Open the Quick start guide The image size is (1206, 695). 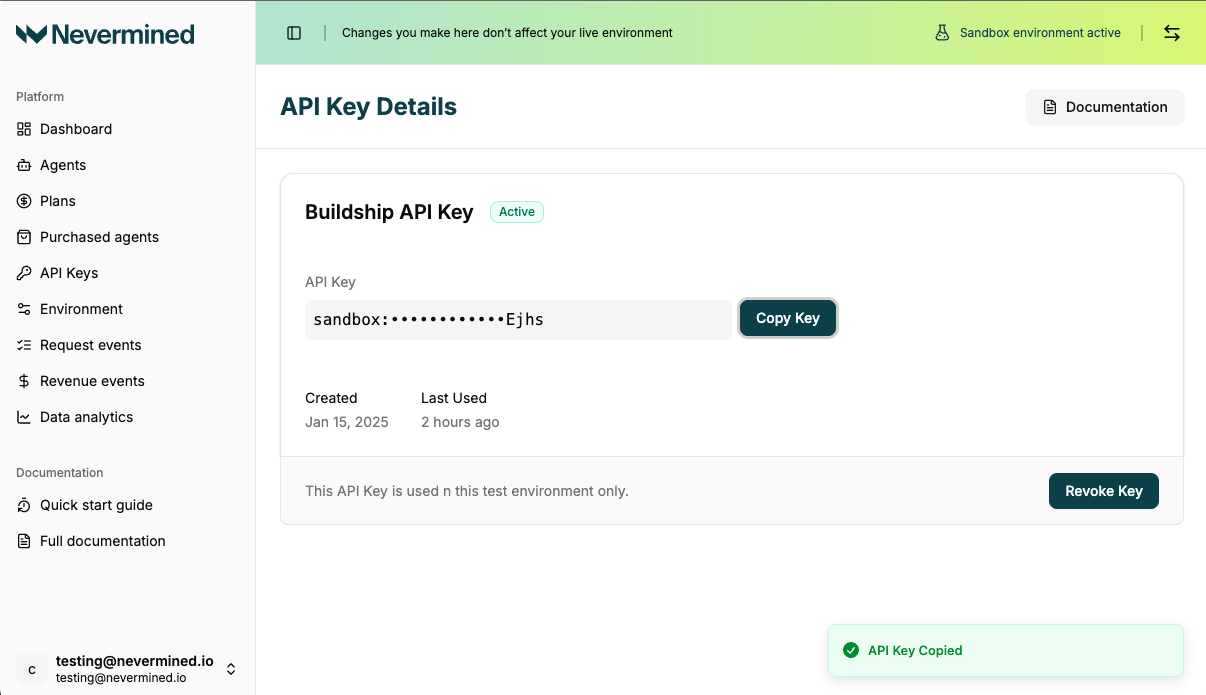tap(97, 505)
